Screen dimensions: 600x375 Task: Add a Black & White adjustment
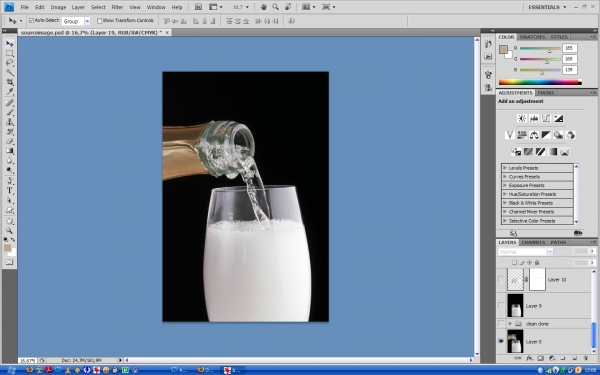point(546,135)
